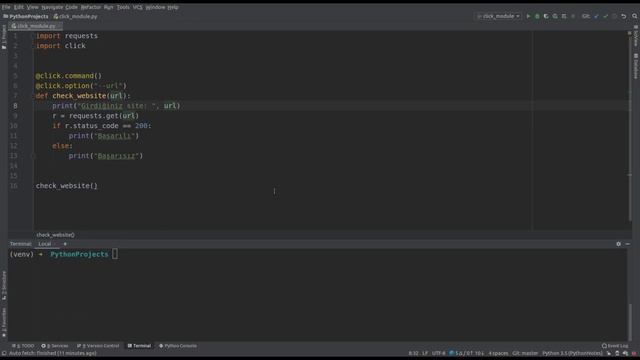Open the Tools menu
Viewport: 640px width, 360px height.
click(123, 7)
